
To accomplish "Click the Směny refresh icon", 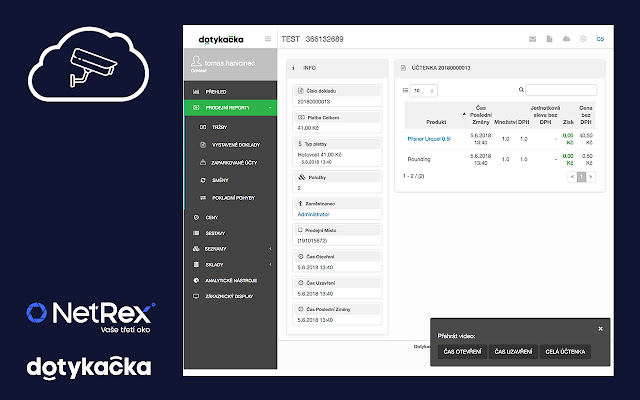I will [x=203, y=180].
